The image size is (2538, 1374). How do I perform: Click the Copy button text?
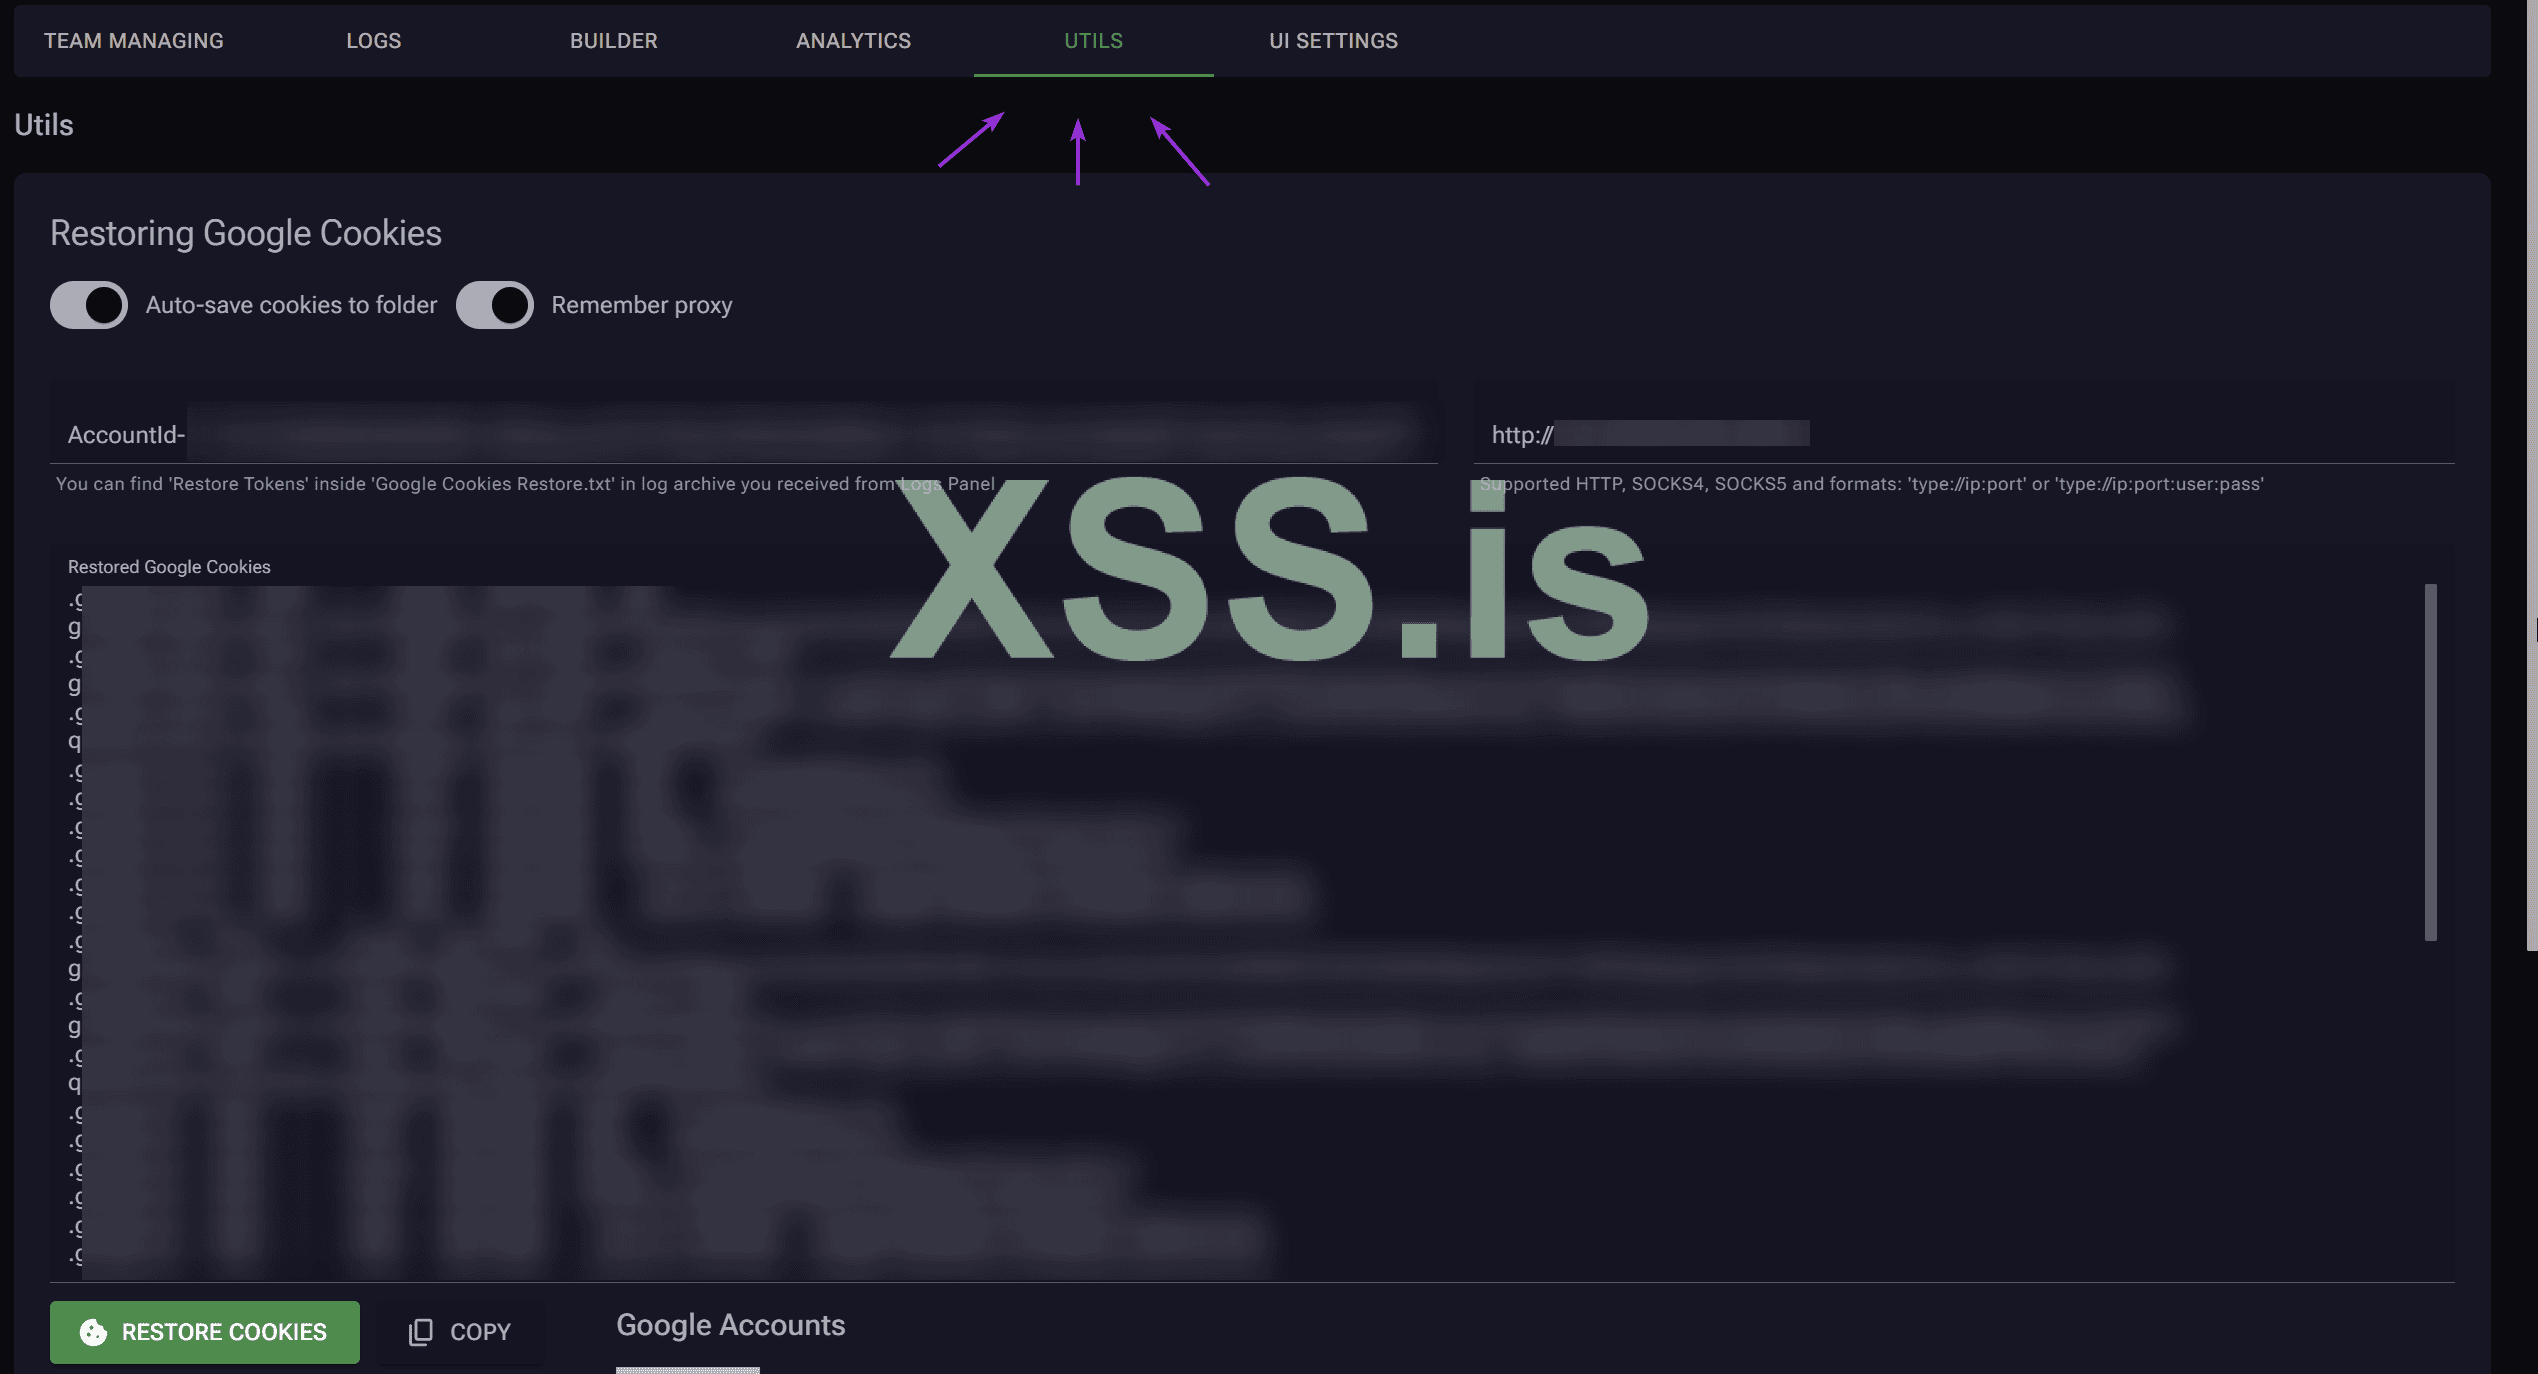click(480, 1332)
